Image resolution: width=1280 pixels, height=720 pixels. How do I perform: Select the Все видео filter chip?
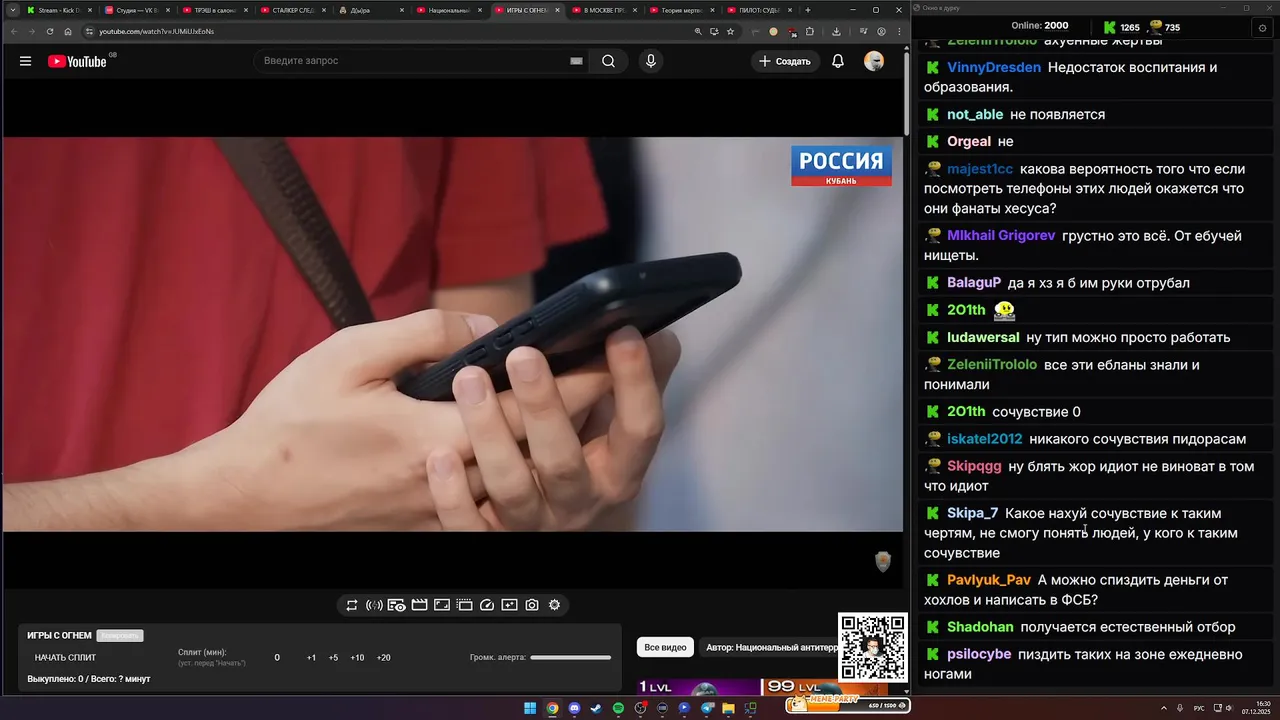pos(665,648)
